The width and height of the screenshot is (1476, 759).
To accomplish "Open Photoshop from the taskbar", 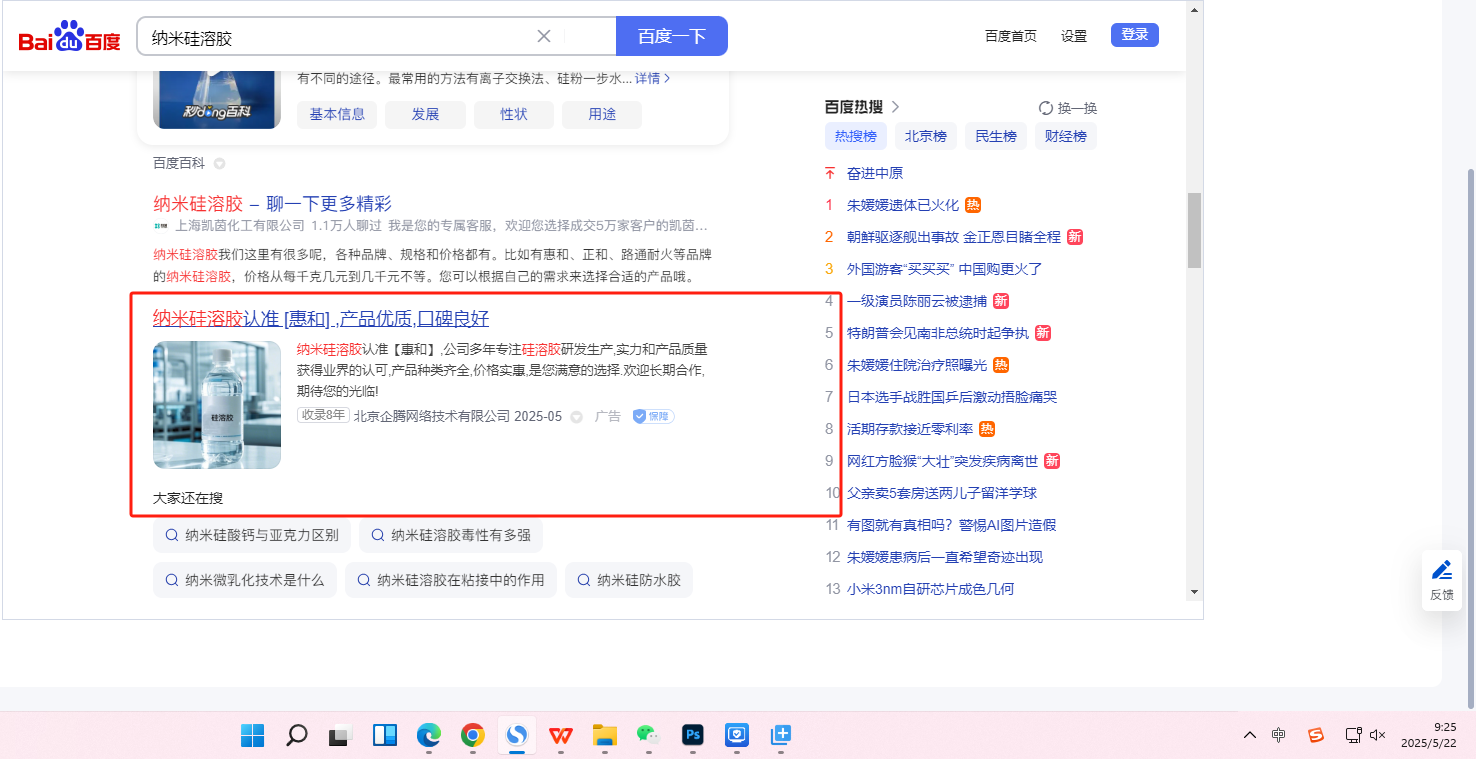I will pos(693,736).
